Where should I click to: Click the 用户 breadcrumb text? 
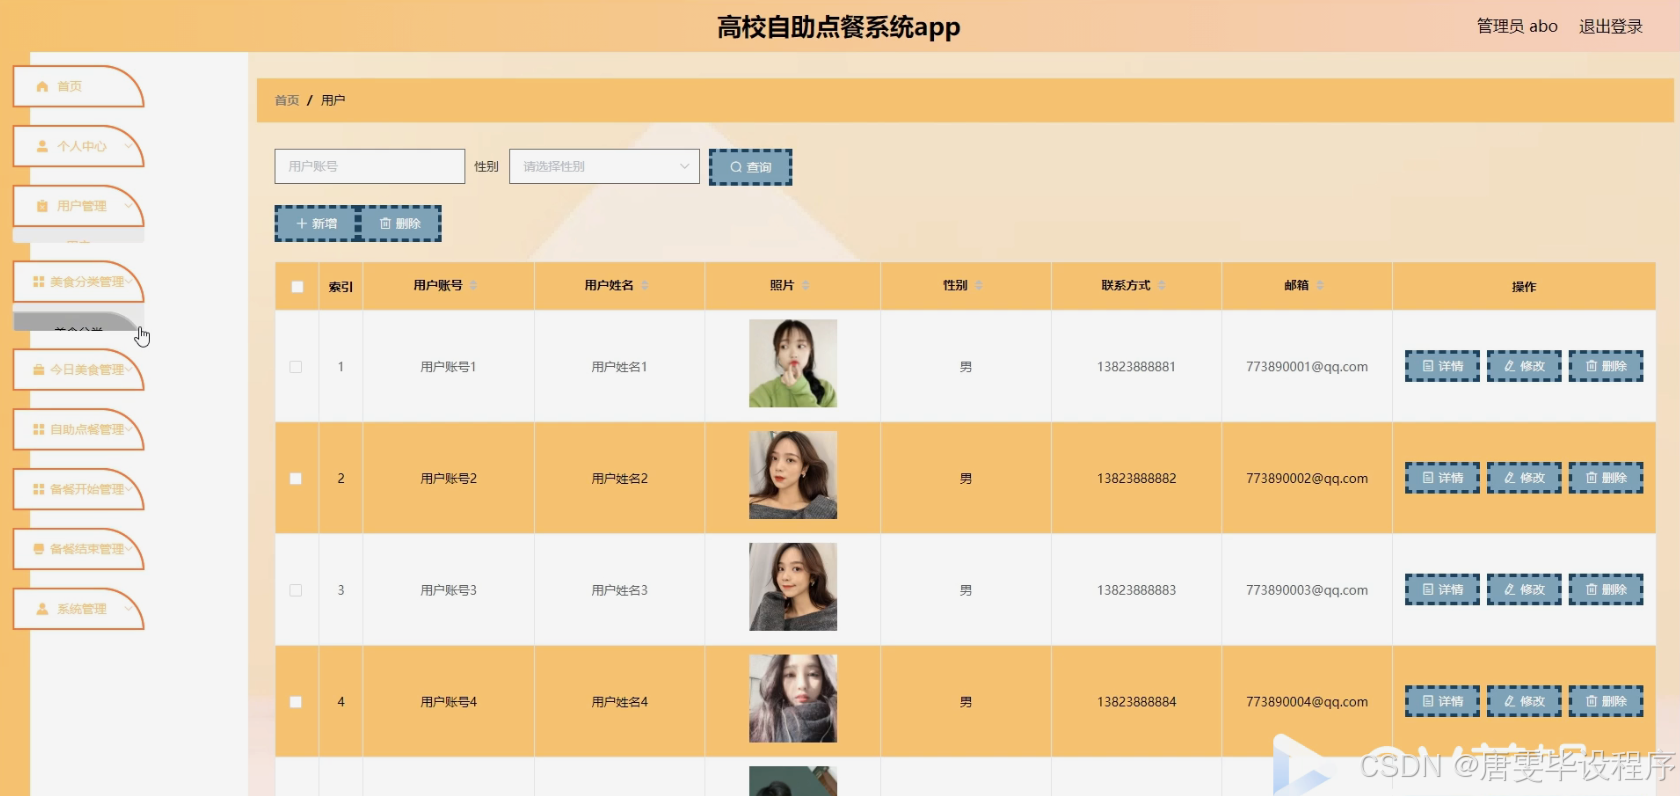[333, 101]
